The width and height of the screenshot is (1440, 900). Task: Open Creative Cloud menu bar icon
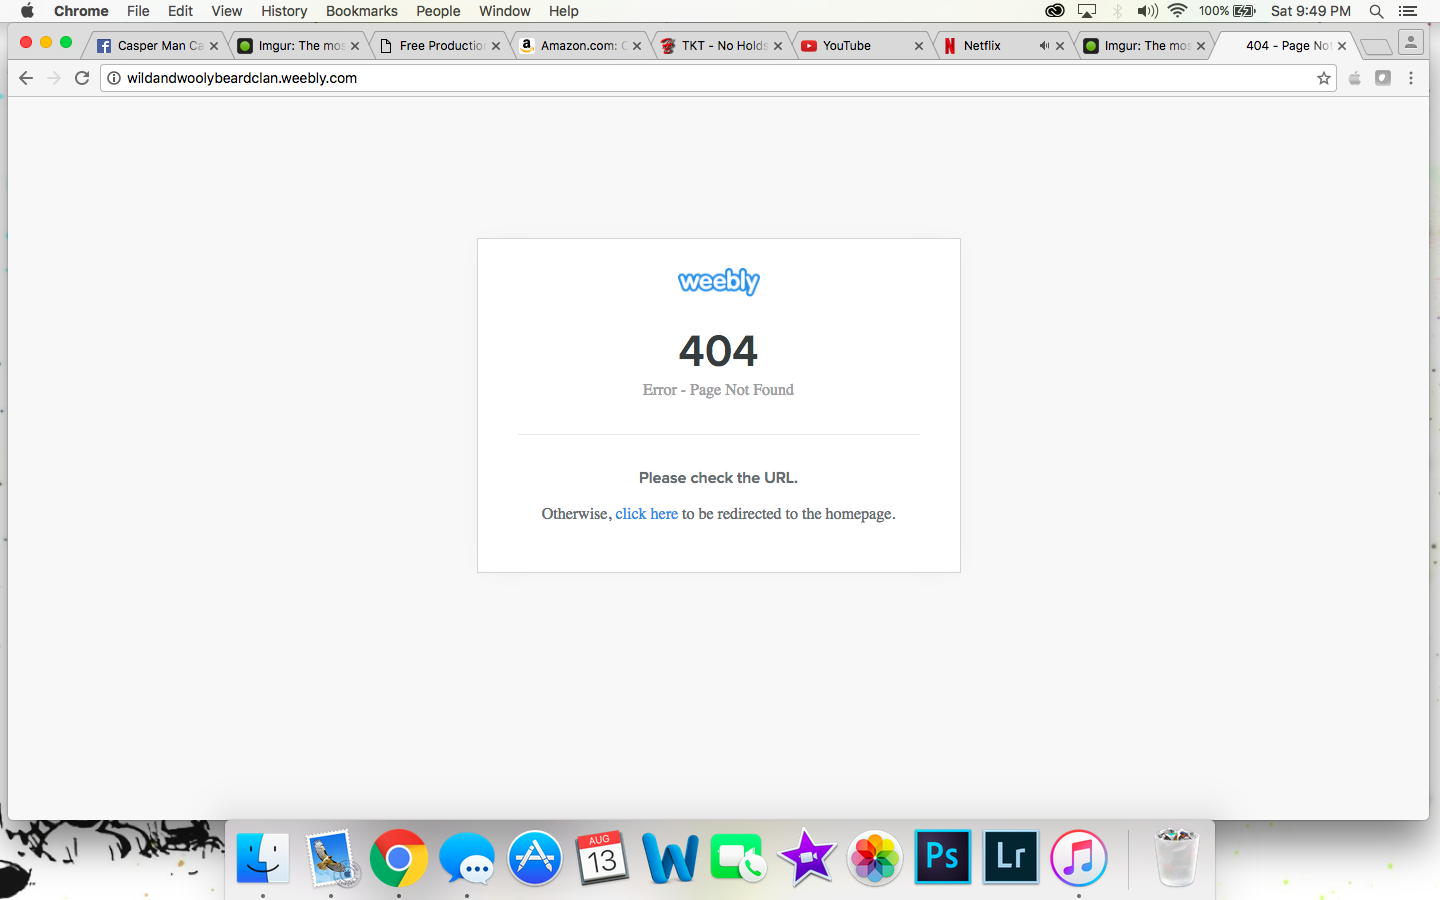1054,11
